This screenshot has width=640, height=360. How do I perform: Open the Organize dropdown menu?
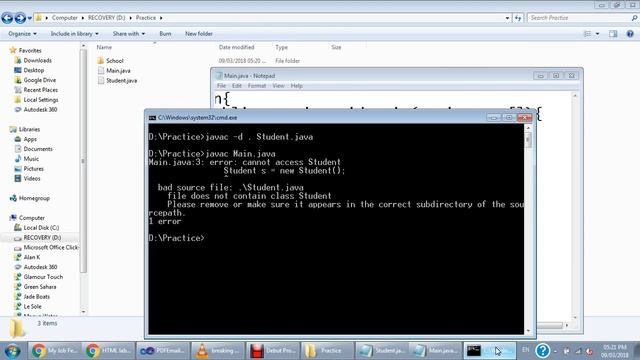coord(22,34)
